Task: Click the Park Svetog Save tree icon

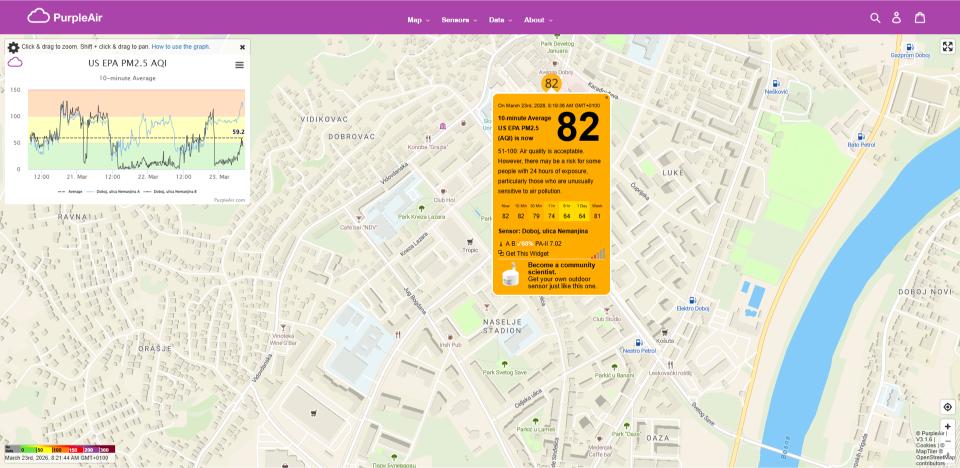Action: coord(504,364)
